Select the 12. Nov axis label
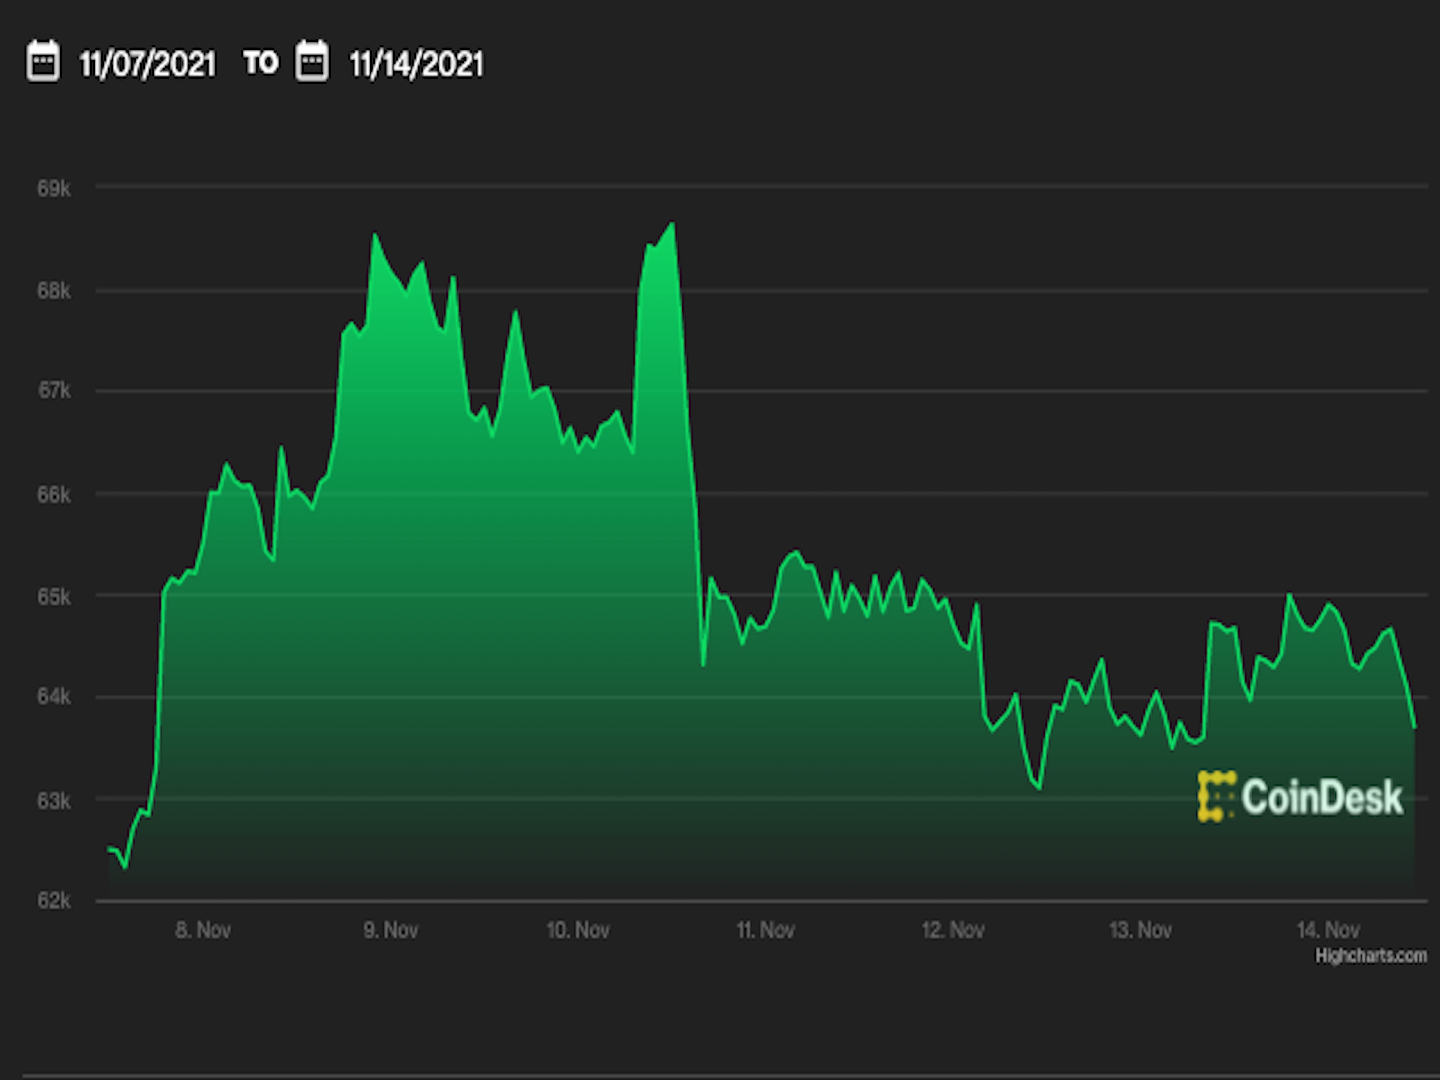This screenshot has height=1080, width=1440. point(953,930)
